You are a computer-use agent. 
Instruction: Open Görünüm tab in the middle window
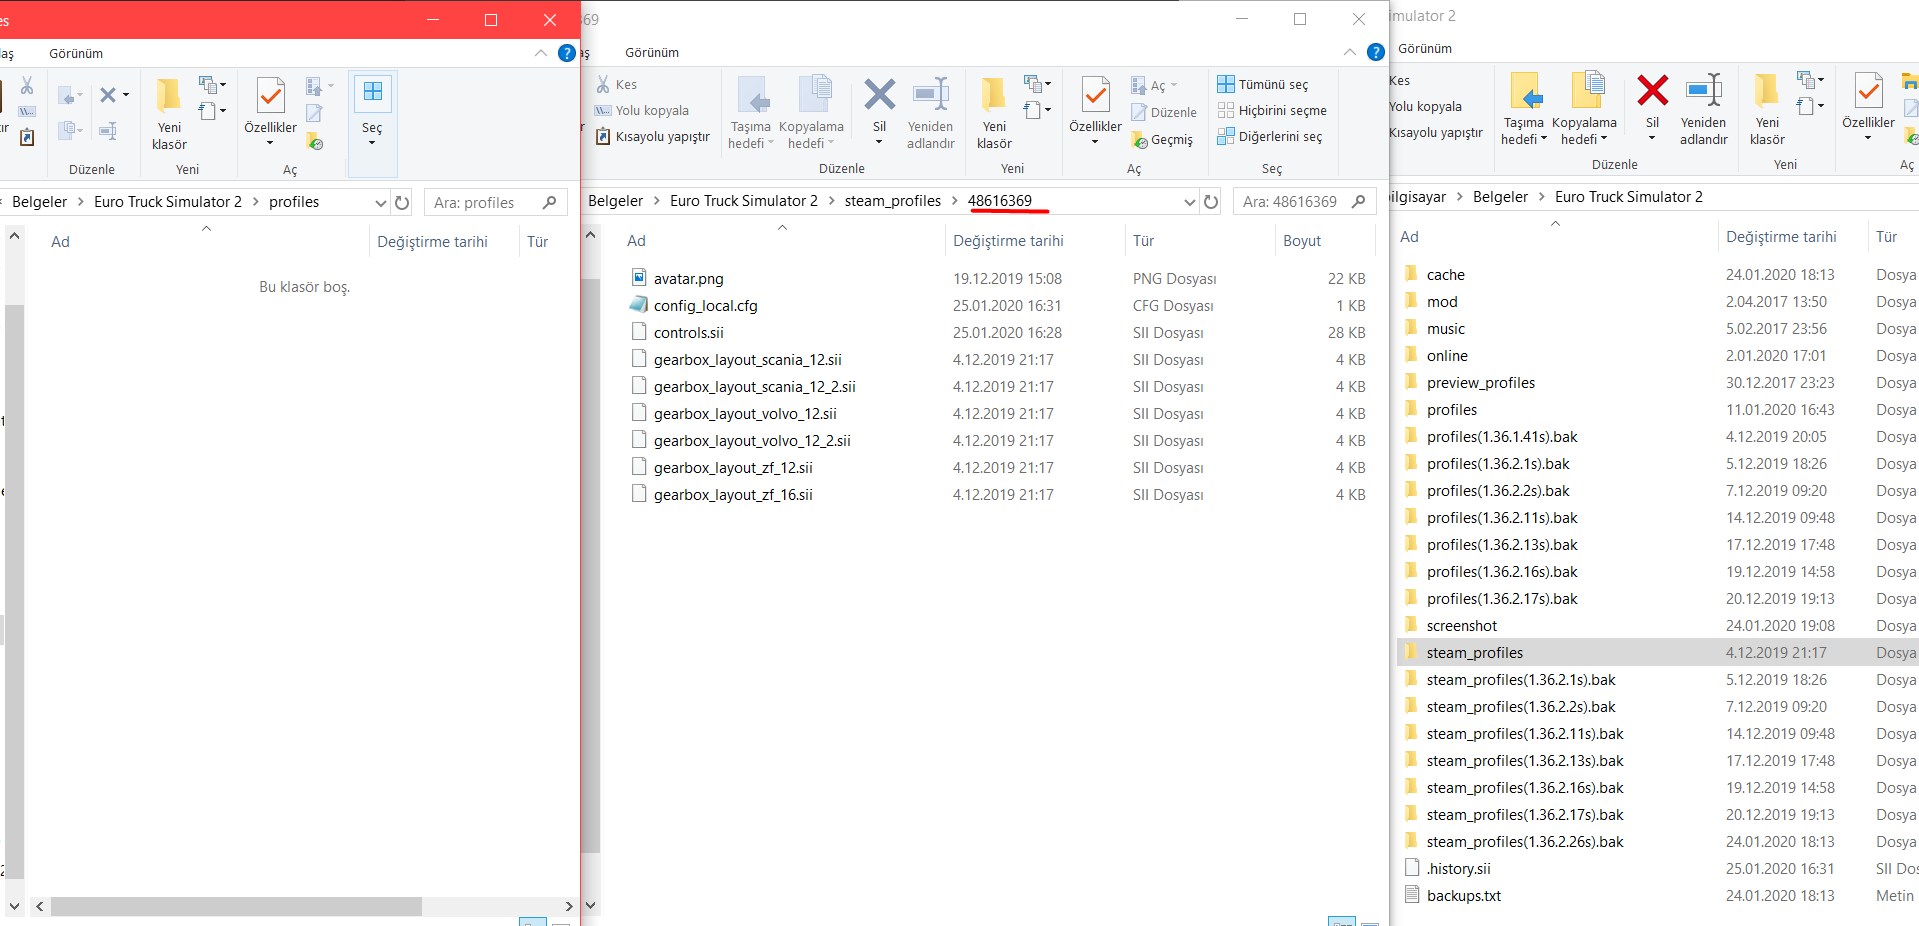652,52
